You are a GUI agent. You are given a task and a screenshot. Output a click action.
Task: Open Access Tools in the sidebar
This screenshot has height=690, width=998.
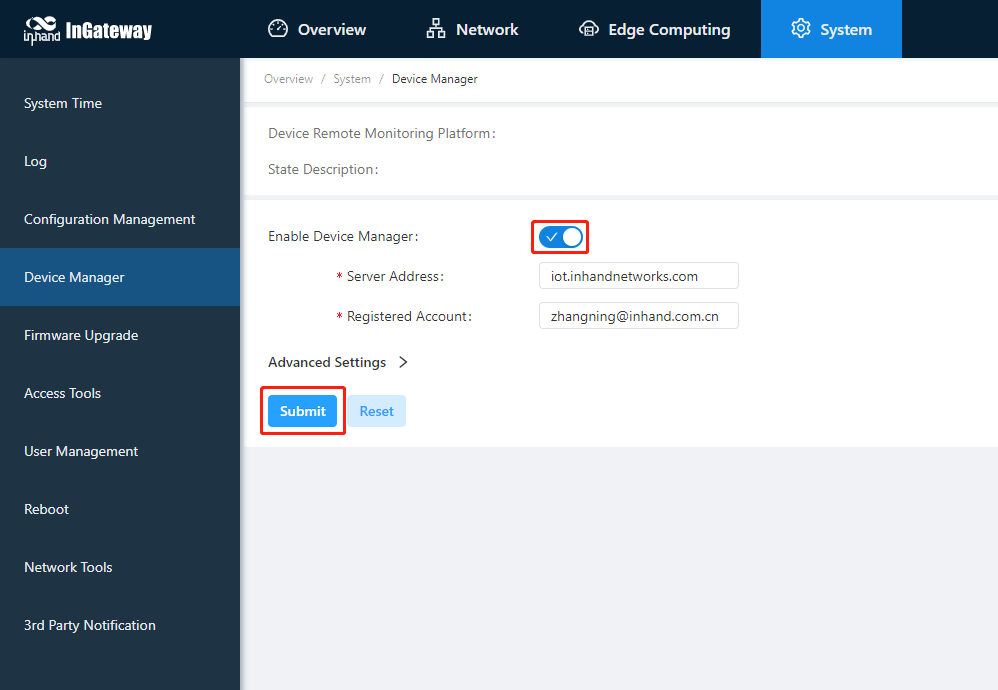[120, 393]
